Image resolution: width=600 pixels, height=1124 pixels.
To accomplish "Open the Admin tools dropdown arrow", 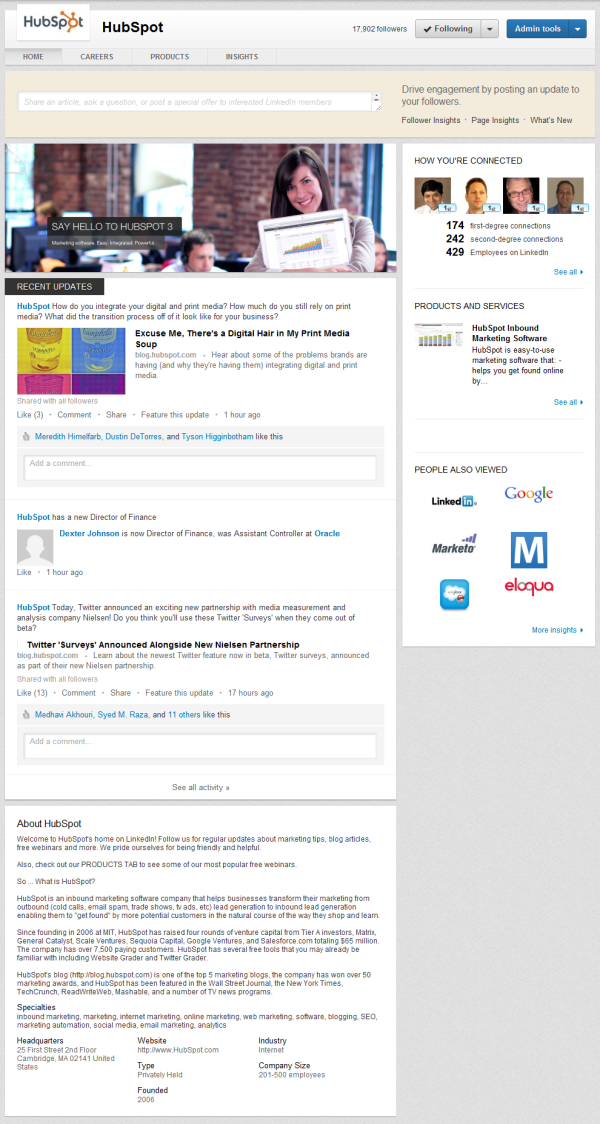I will [x=578, y=29].
